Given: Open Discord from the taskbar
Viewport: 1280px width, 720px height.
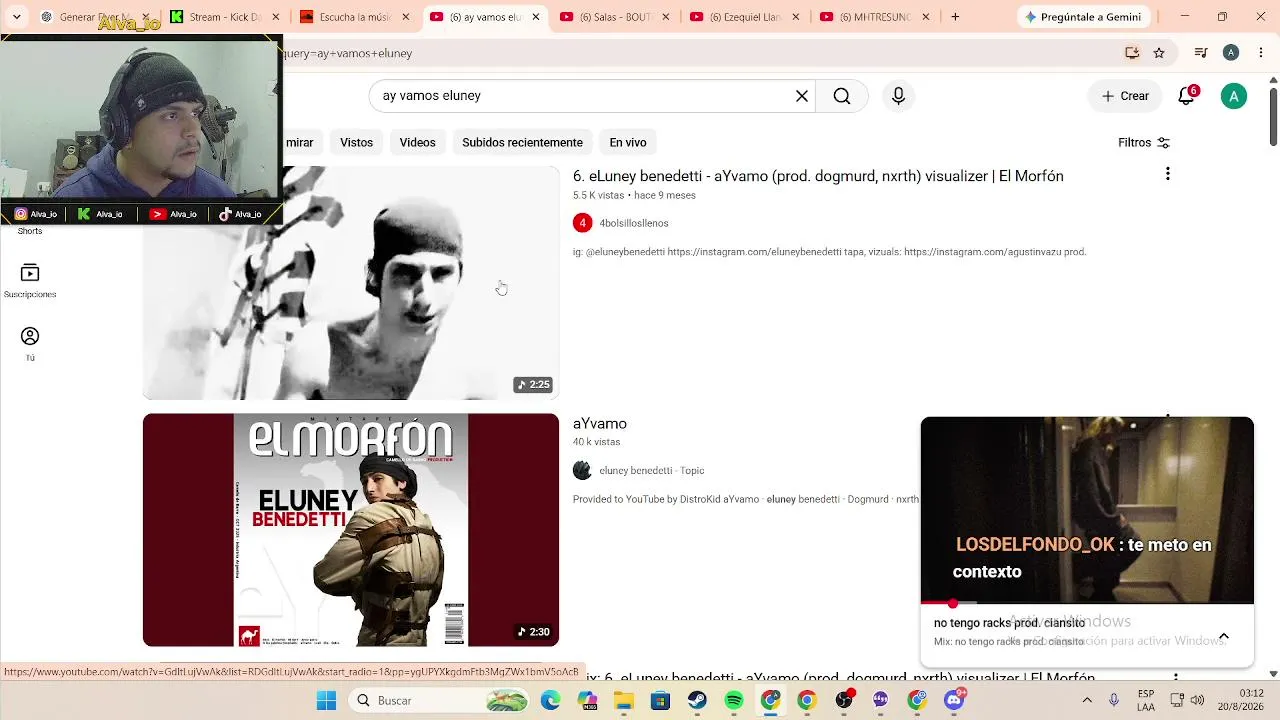Looking at the screenshot, I should 954,701.
